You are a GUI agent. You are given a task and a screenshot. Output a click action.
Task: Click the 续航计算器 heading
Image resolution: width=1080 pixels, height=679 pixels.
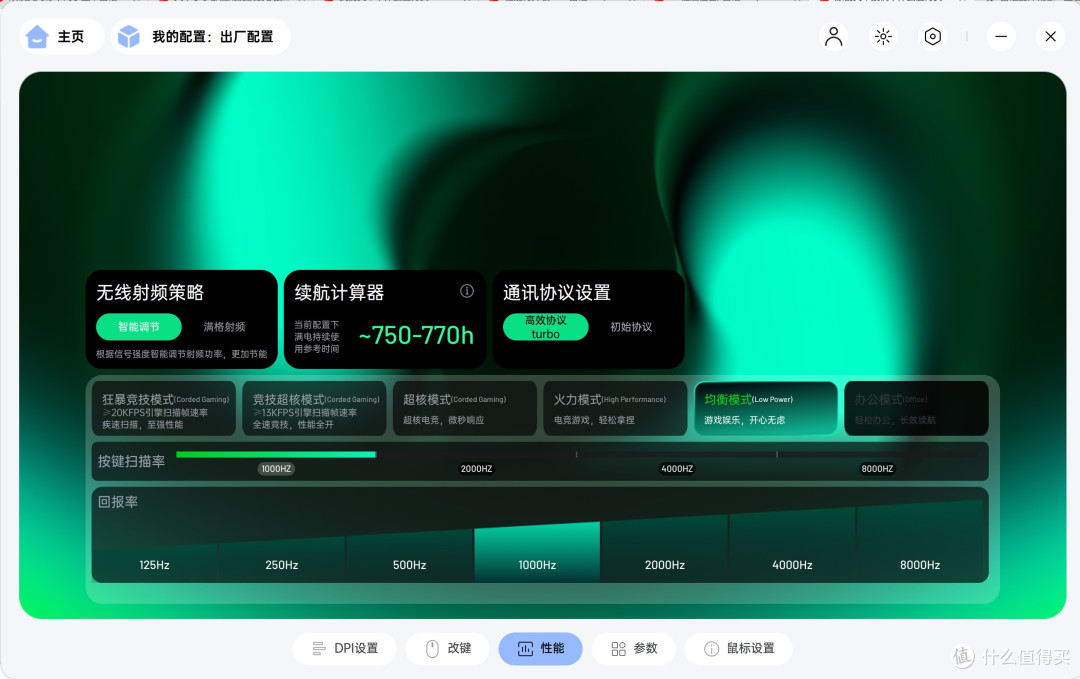click(339, 293)
